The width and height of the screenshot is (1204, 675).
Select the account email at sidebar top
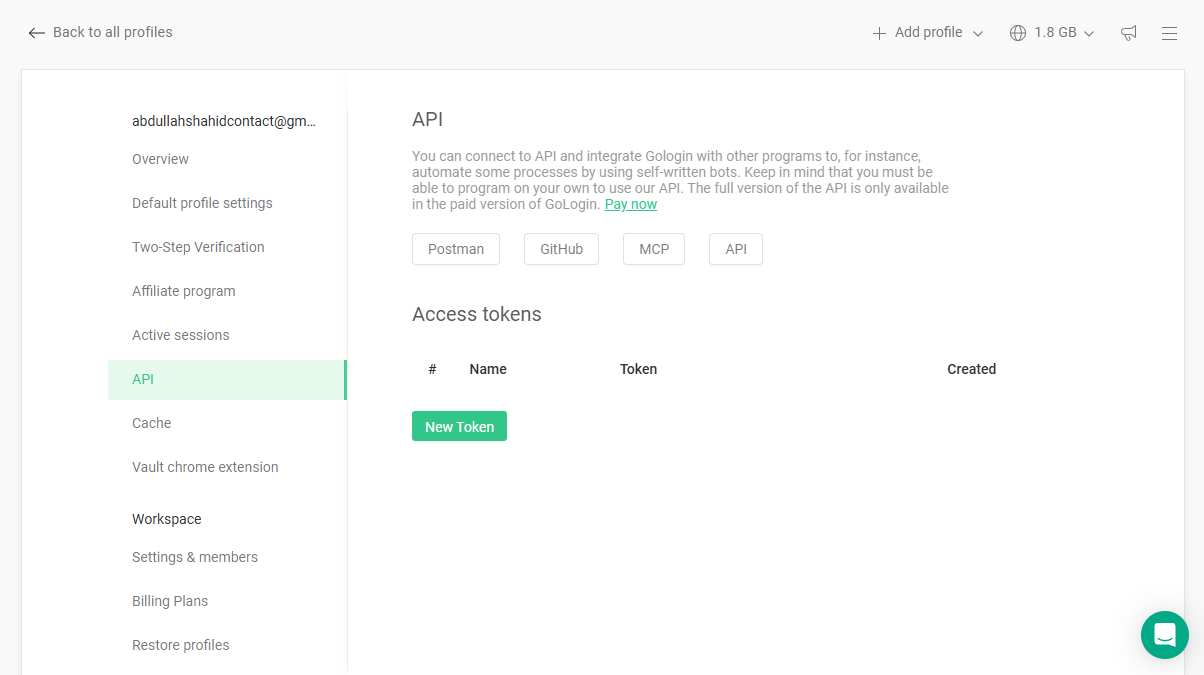pyautogui.click(x=222, y=120)
